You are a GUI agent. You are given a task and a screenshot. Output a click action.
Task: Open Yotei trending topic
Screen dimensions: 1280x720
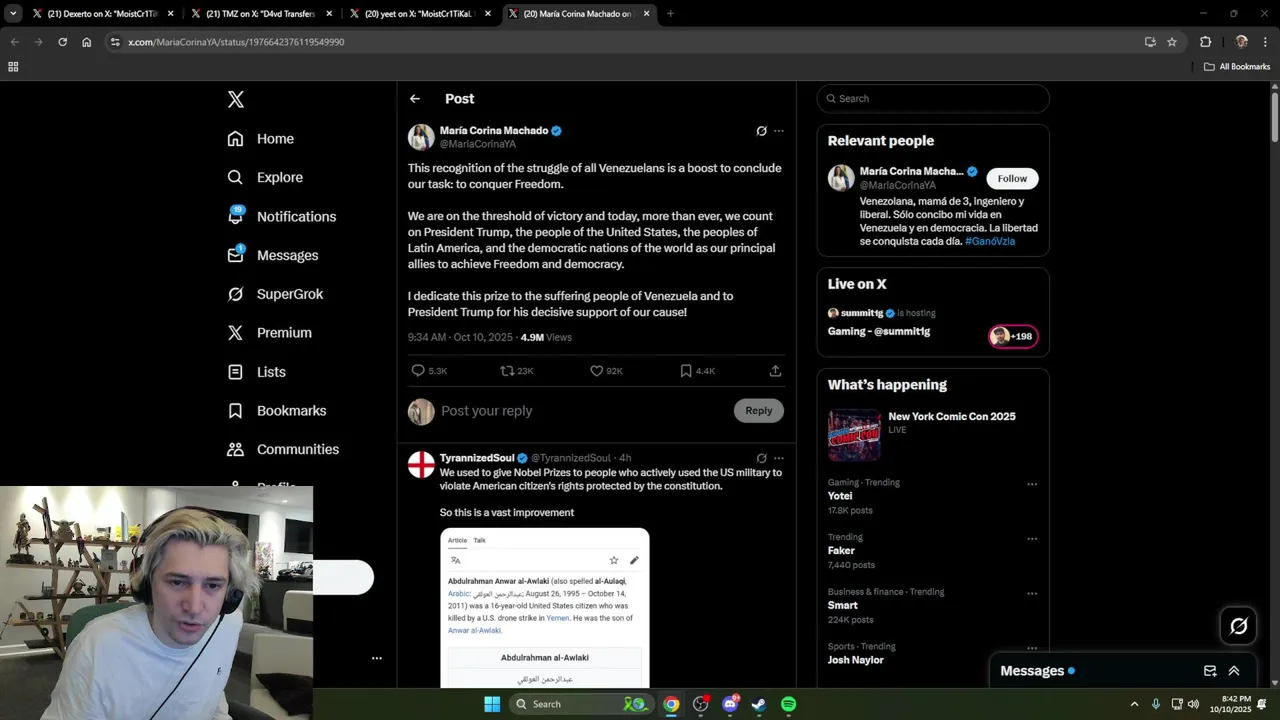tap(840, 496)
